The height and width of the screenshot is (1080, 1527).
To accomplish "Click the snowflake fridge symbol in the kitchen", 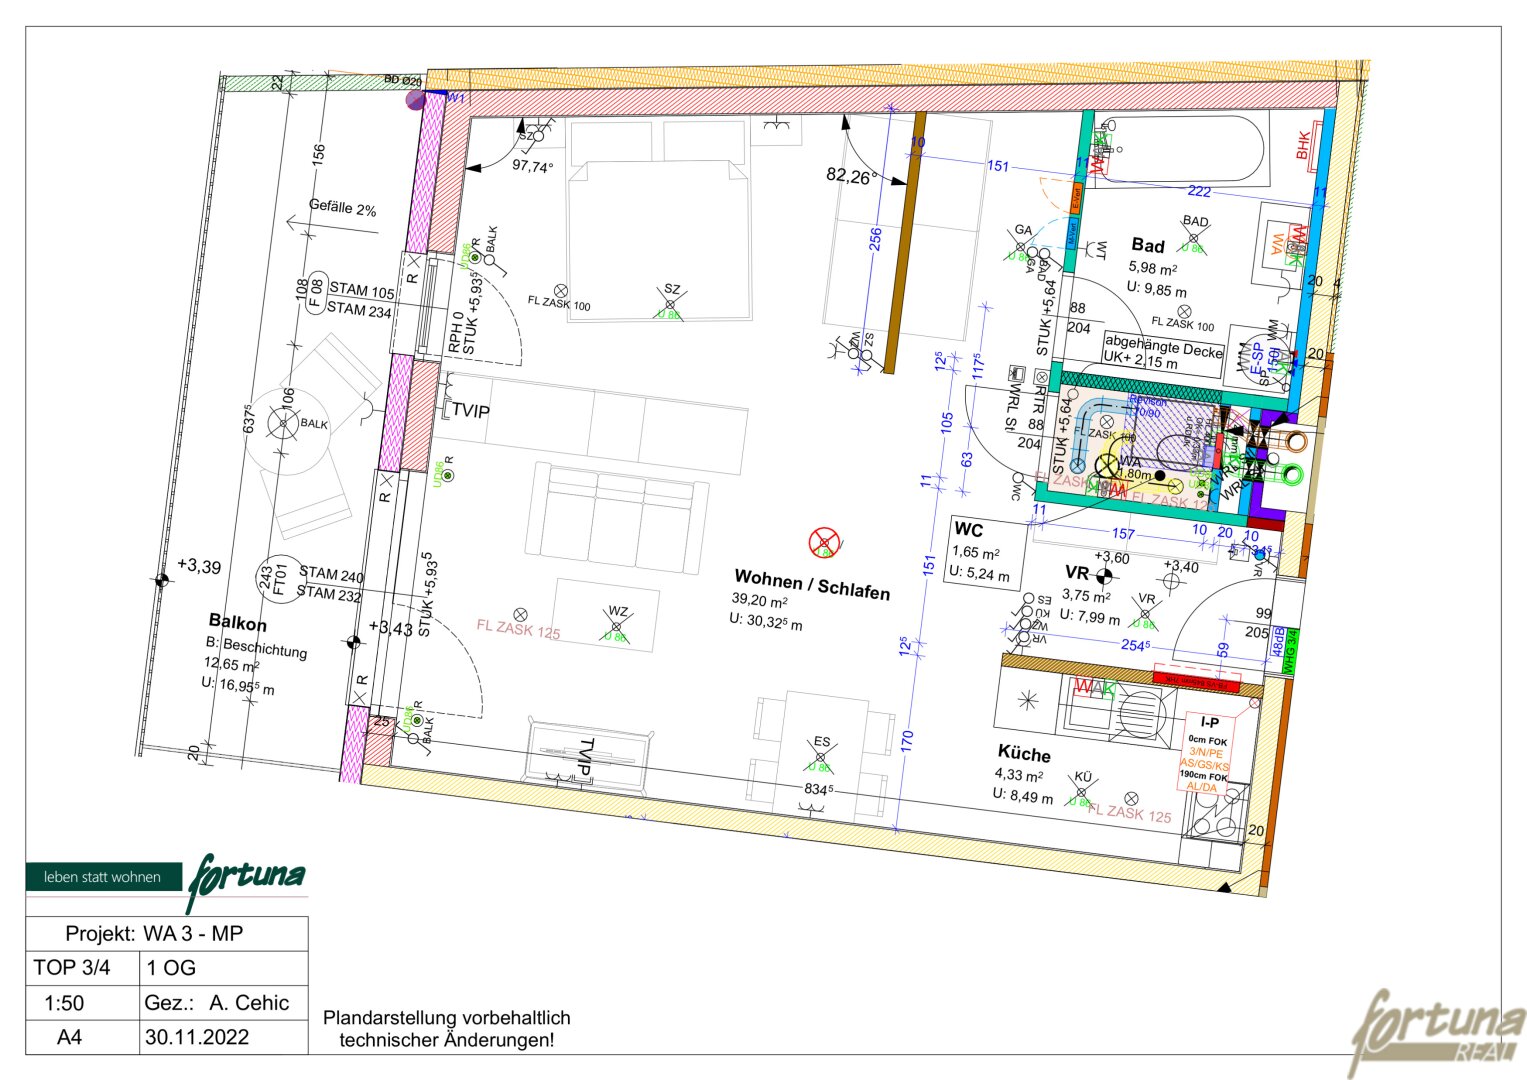I will pyautogui.click(x=1027, y=700).
